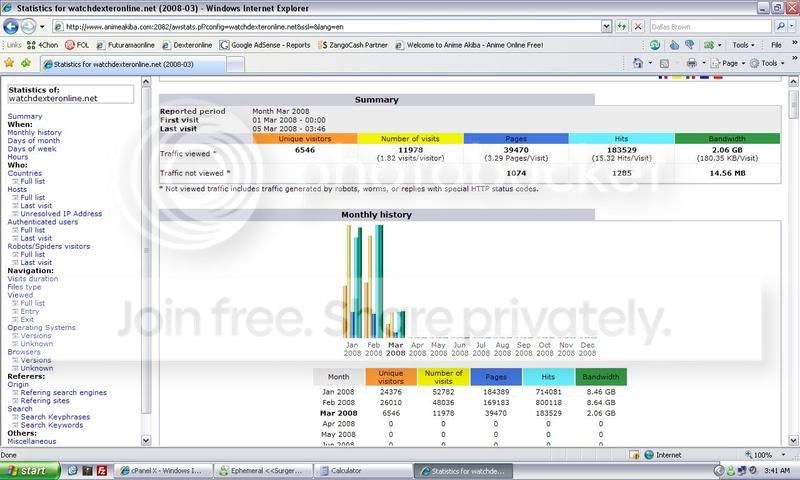Switch to Calculator taskbar window
The height and width of the screenshot is (480, 800).
(x=362, y=471)
